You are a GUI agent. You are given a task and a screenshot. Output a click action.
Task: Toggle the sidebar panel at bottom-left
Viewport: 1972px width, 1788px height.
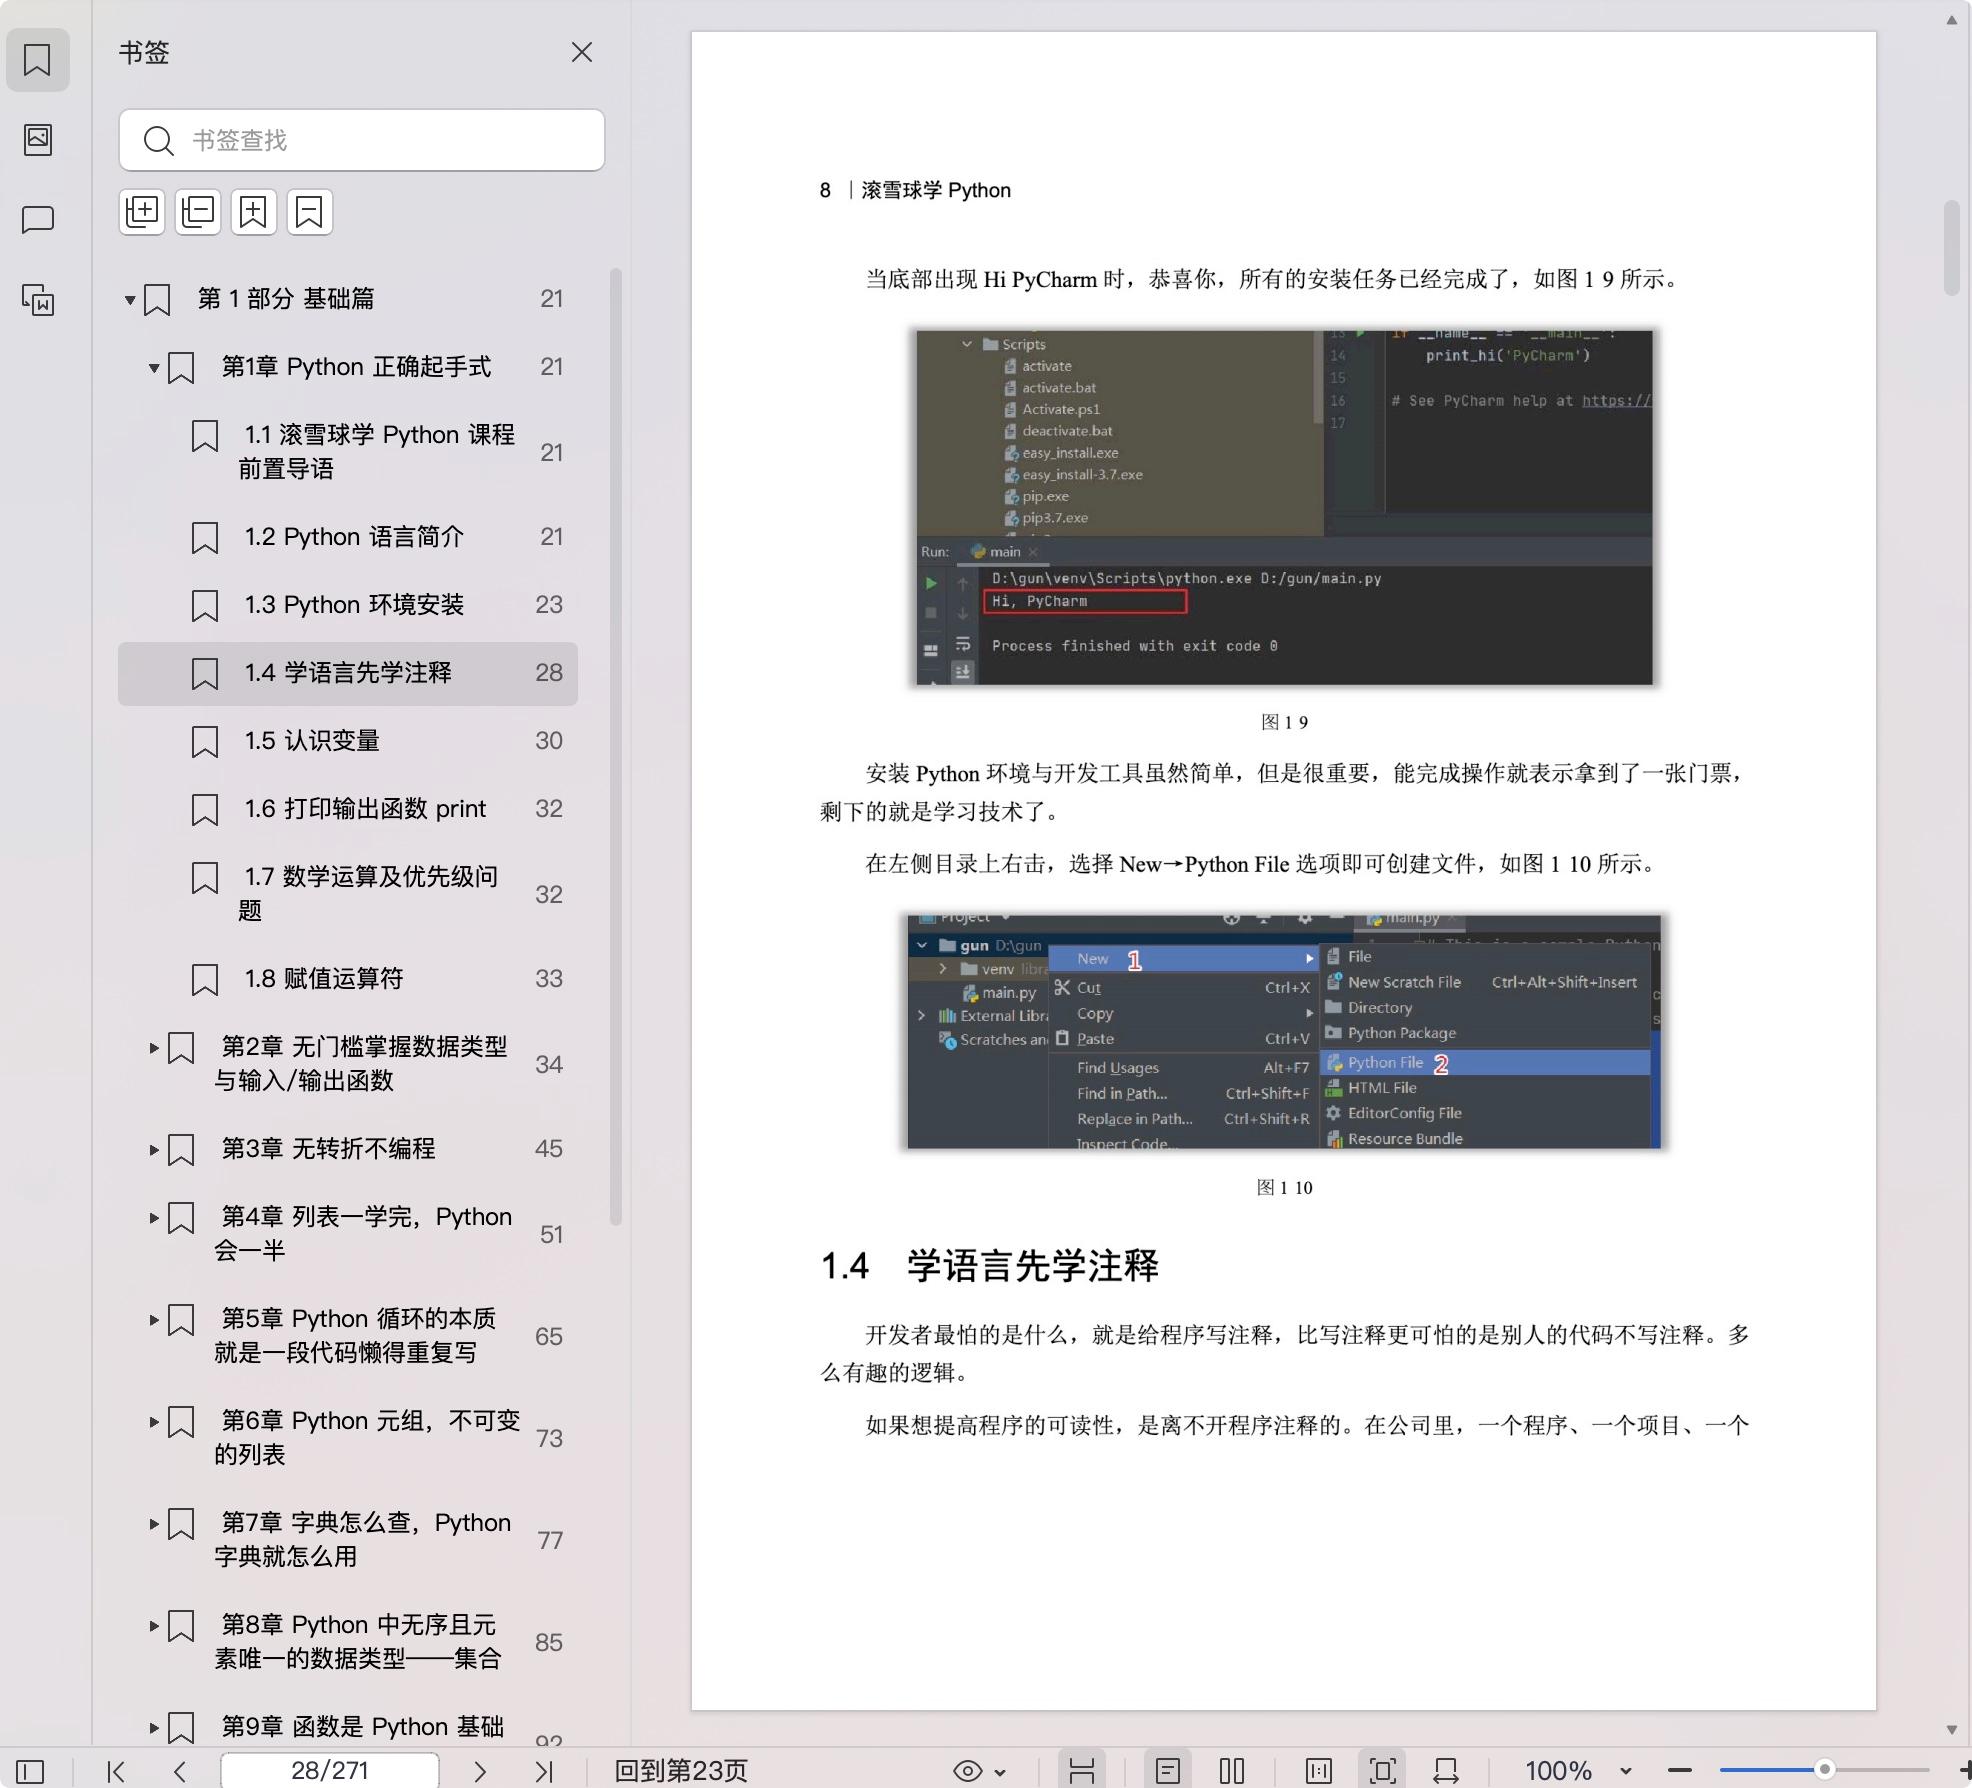pos(30,1771)
